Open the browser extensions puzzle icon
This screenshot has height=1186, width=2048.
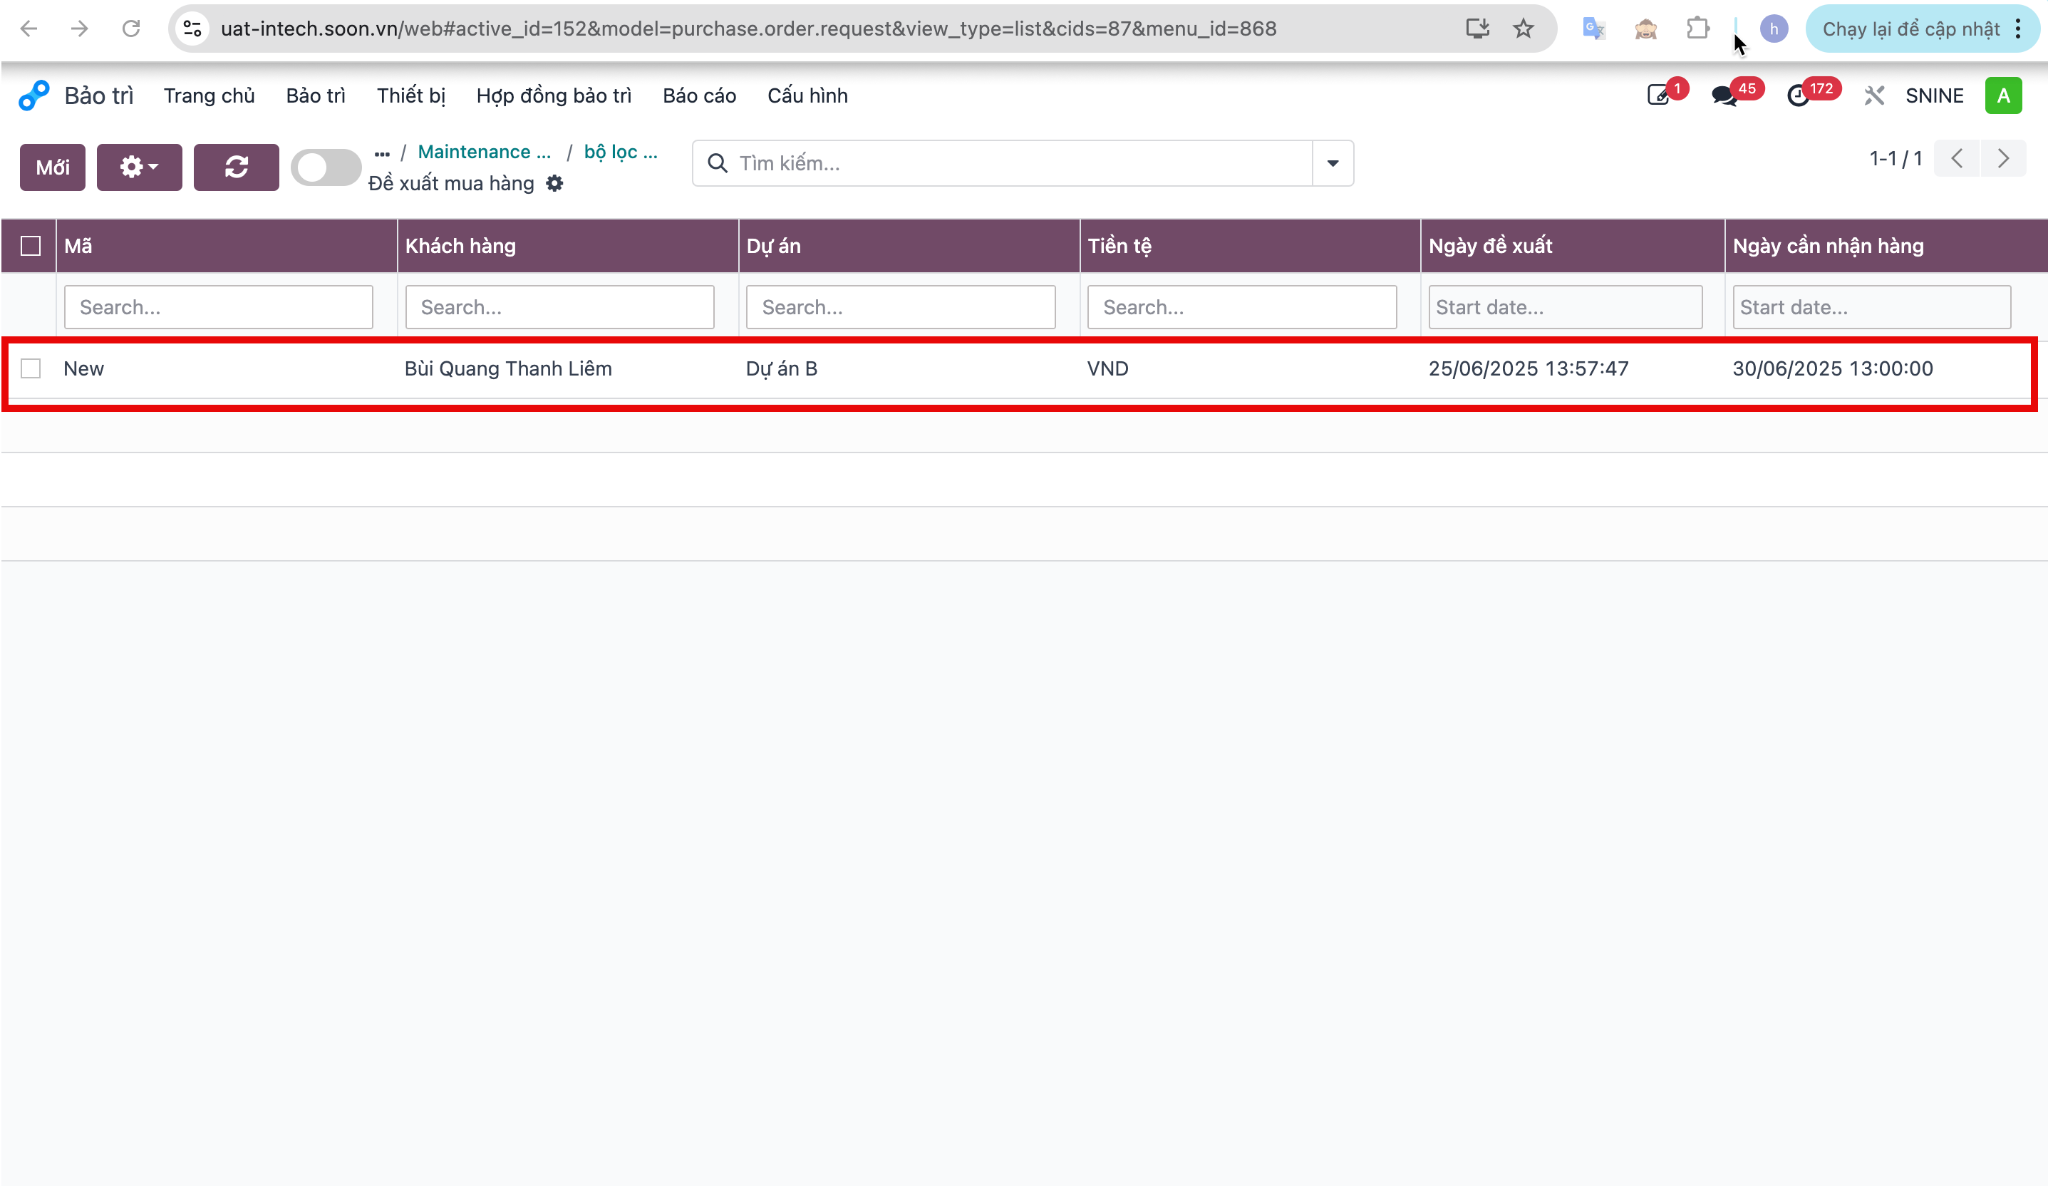(x=1697, y=29)
